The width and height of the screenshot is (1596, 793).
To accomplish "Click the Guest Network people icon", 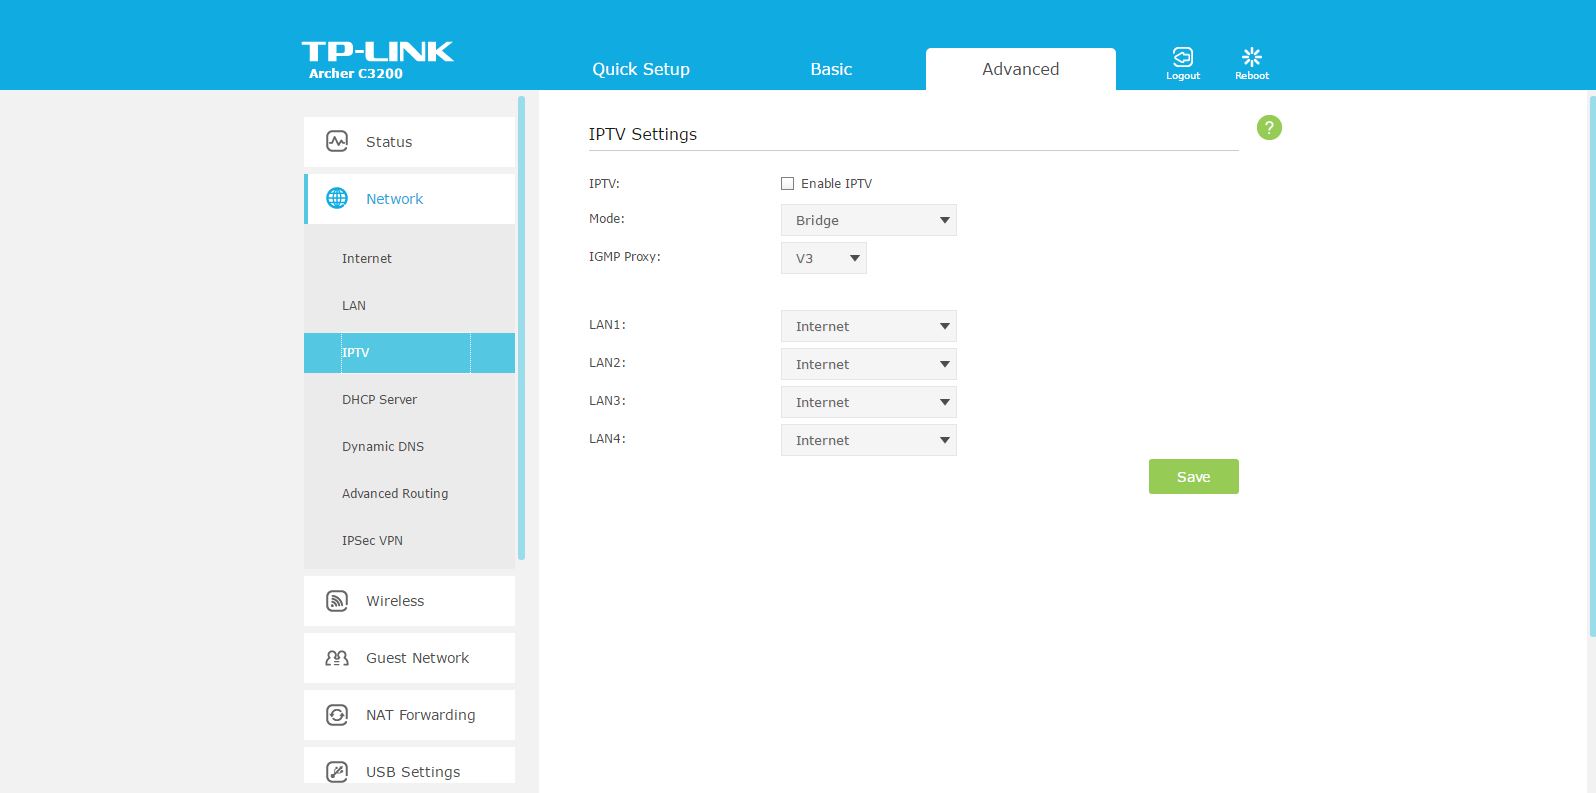I will pyautogui.click(x=337, y=658).
